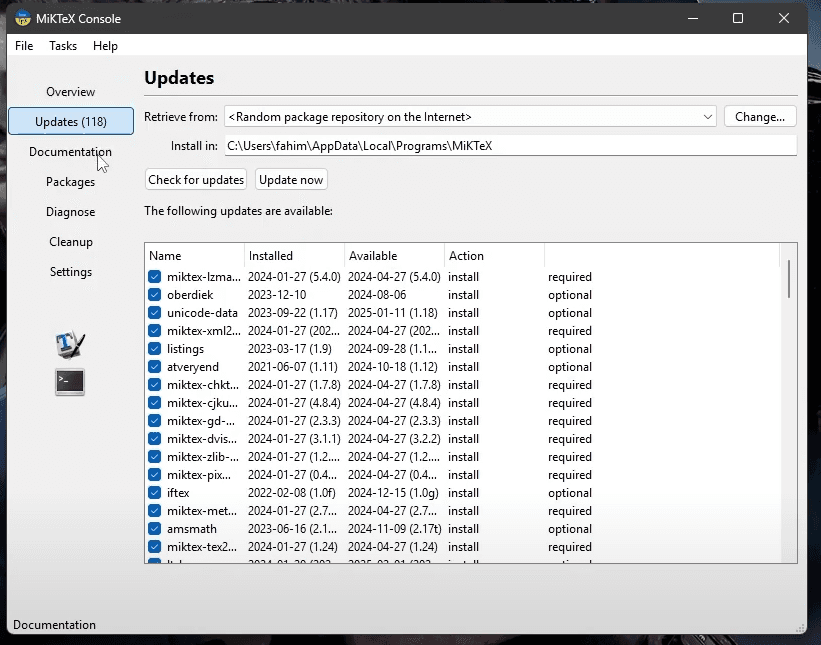
Task: Select the Updates (118) page
Action: coord(71,121)
